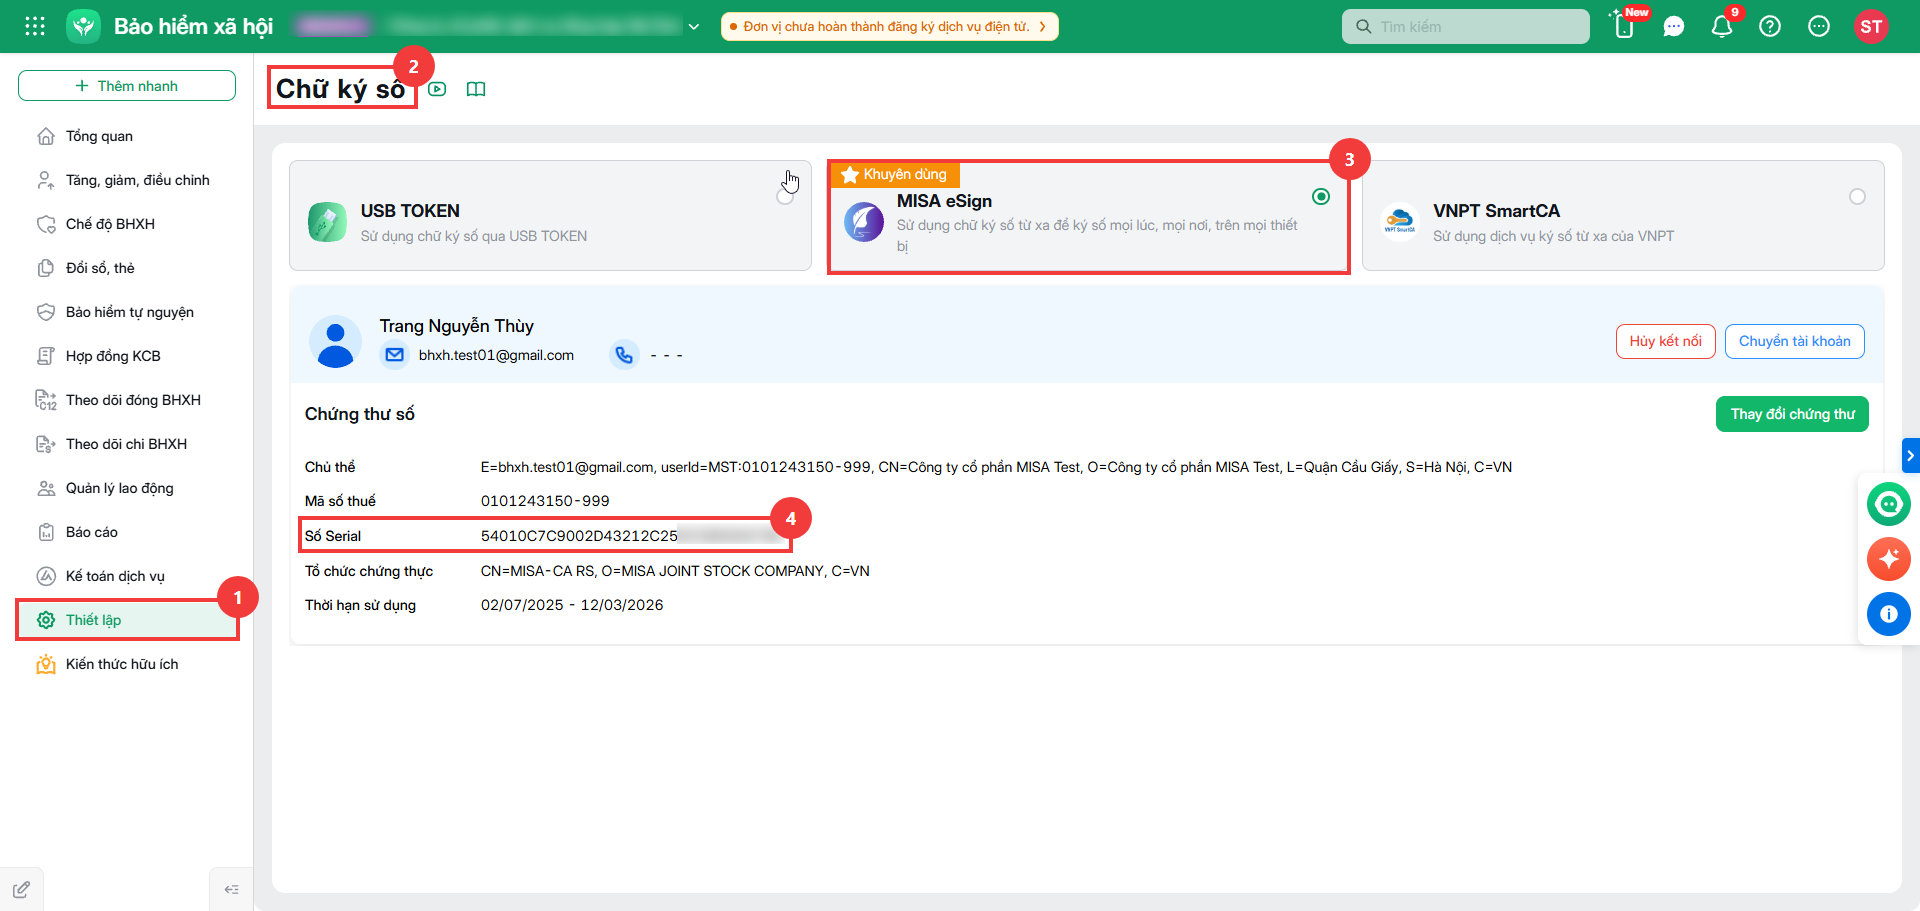Viewport: 1920px width, 911px height.
Task: Click the Tìm kiếm search field
Action: coord(1466,27)
